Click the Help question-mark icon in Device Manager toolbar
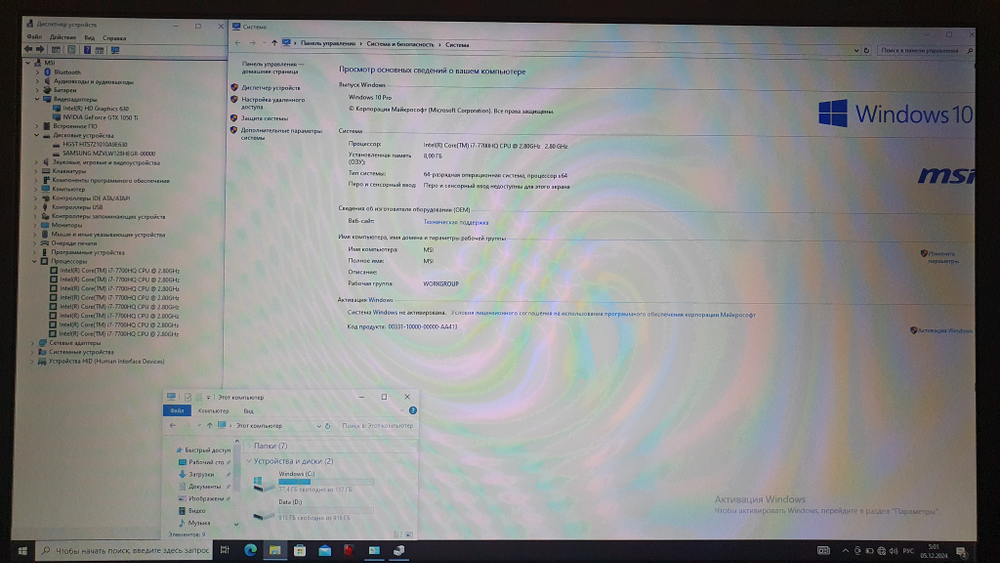This screenshot has width=1000, height=563. [x=87, y=50]
